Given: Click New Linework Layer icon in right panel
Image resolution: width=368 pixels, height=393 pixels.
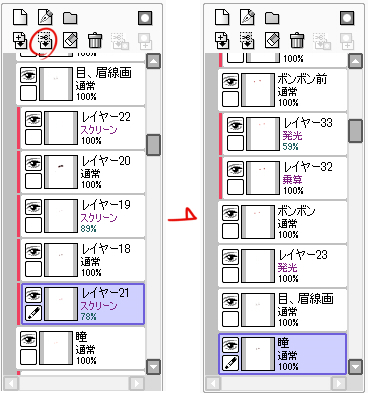Looking at the screenshot, I should click(247, 17).
